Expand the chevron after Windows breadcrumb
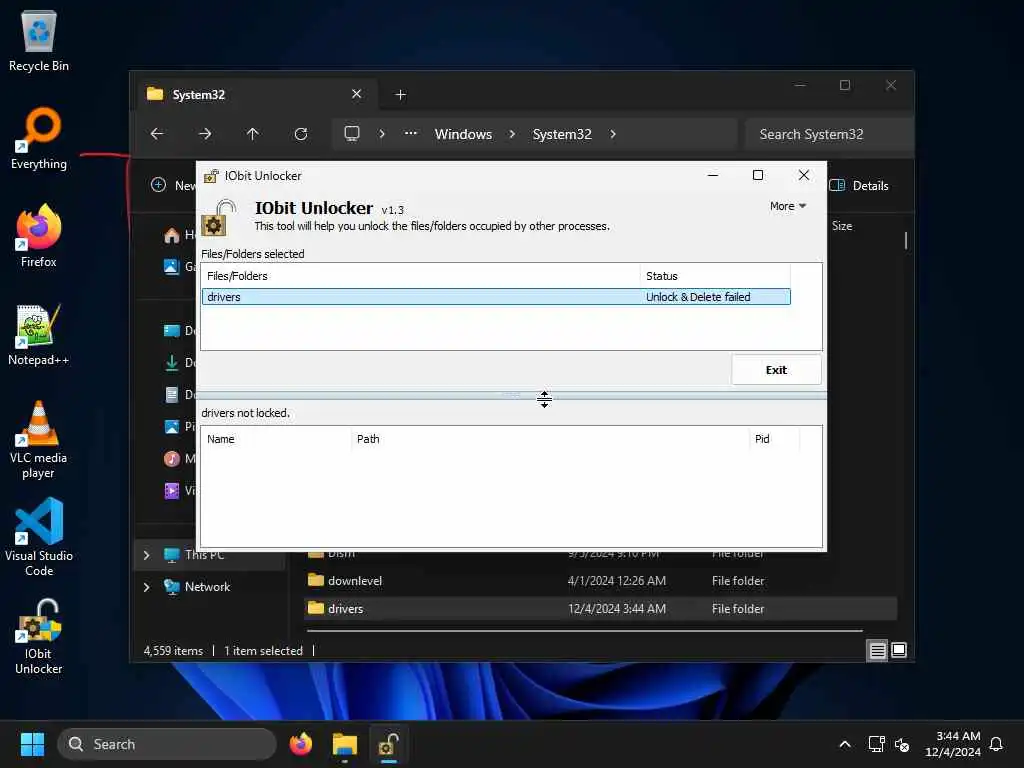The width and height of the screenshot is (1024, 768). [512, 134]
